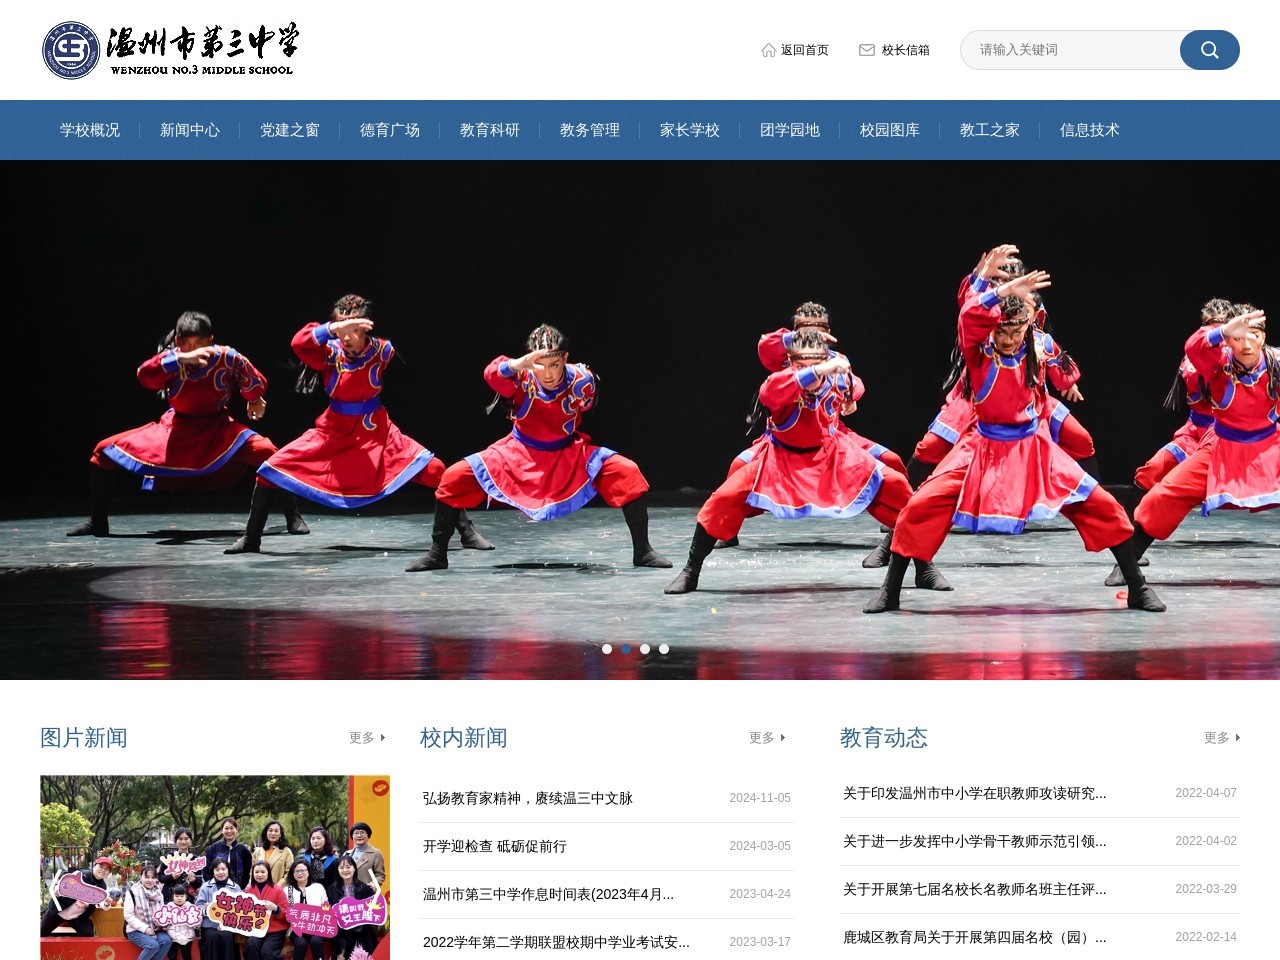
Task: Open the 信息技术 menu
Action: point(1090,130)
